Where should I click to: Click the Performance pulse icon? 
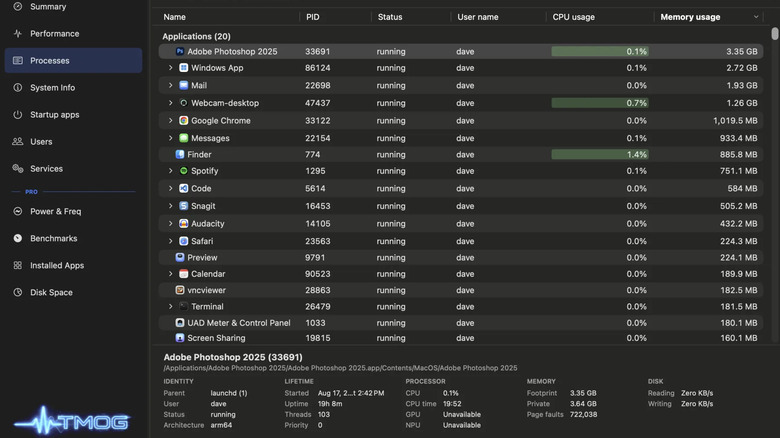pyautogui.click(x=18, y=33)
